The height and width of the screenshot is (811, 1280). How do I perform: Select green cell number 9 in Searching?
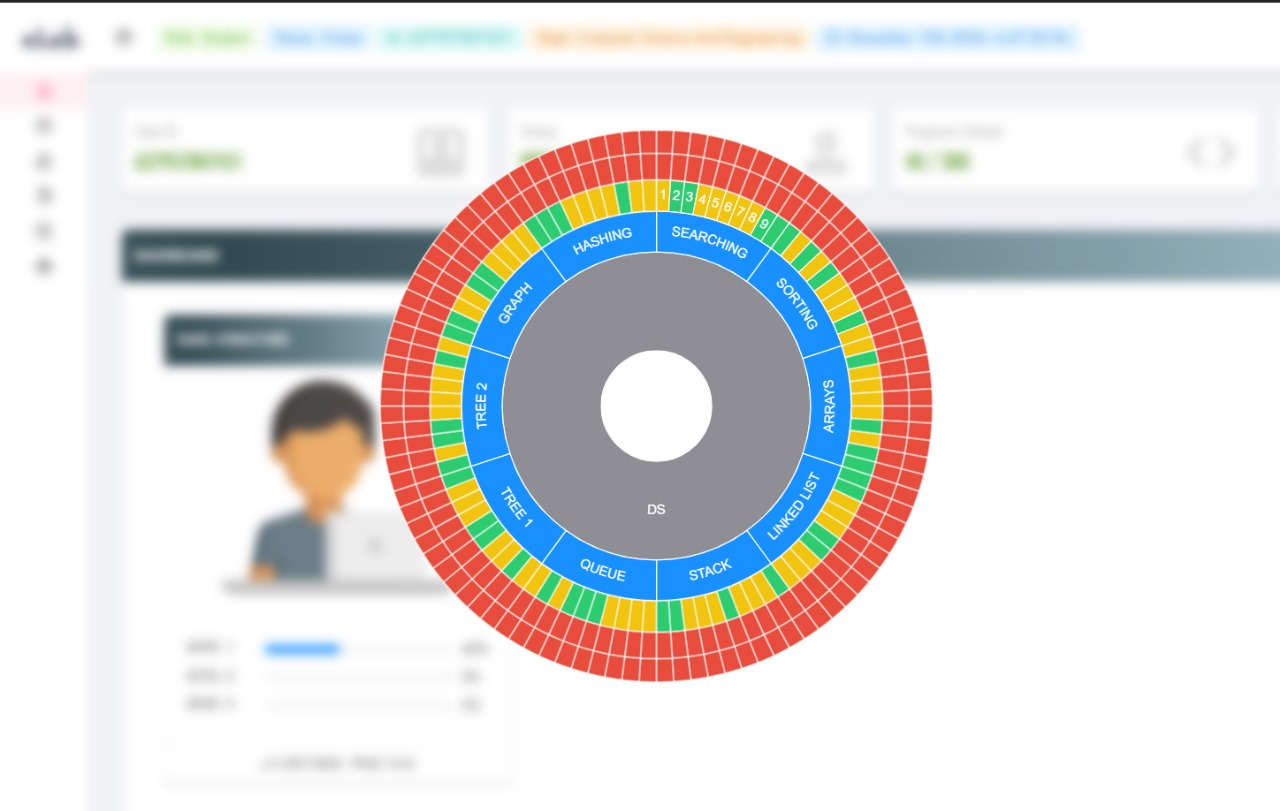(x=764, y=224)
